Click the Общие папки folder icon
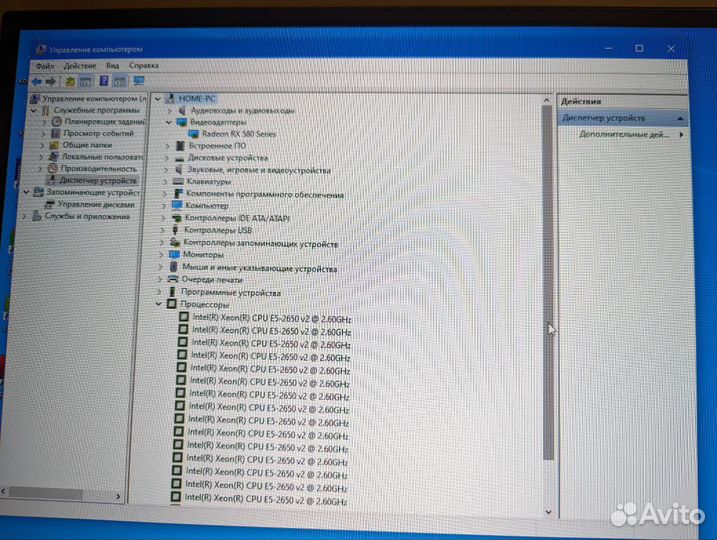The image size is (717, 540). 54,145
